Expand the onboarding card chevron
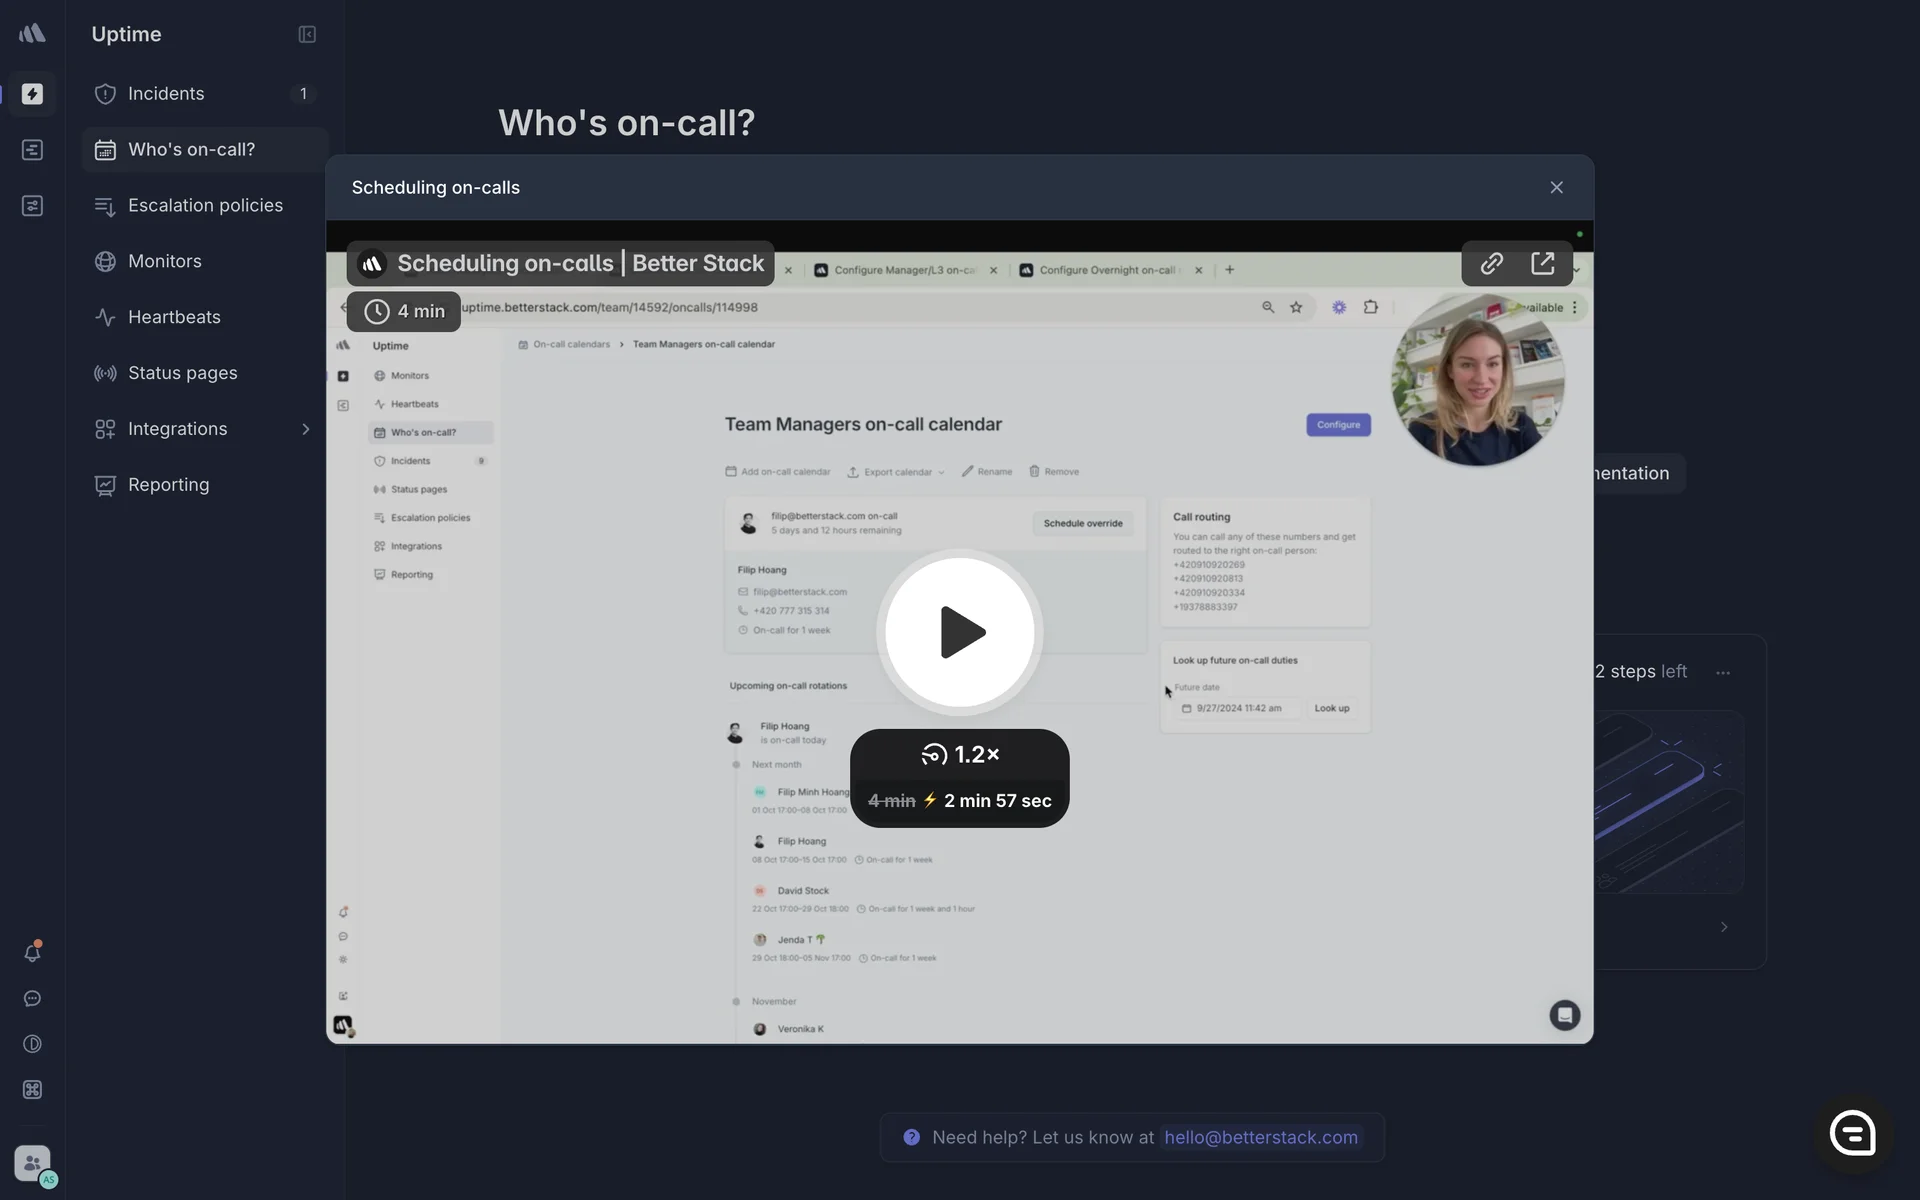 [1724, 927]
